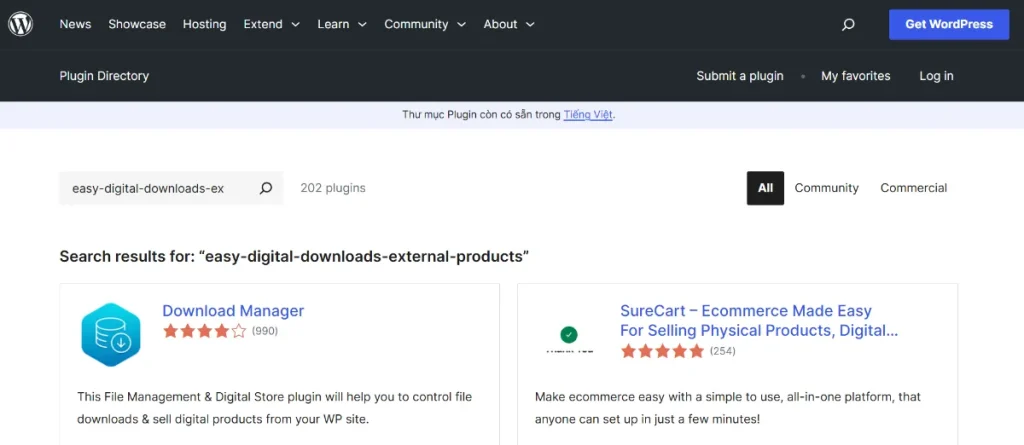Click the WordPress logo icon
The width and height of the screenshot is (1024, 445).
(x=20, y=24)
